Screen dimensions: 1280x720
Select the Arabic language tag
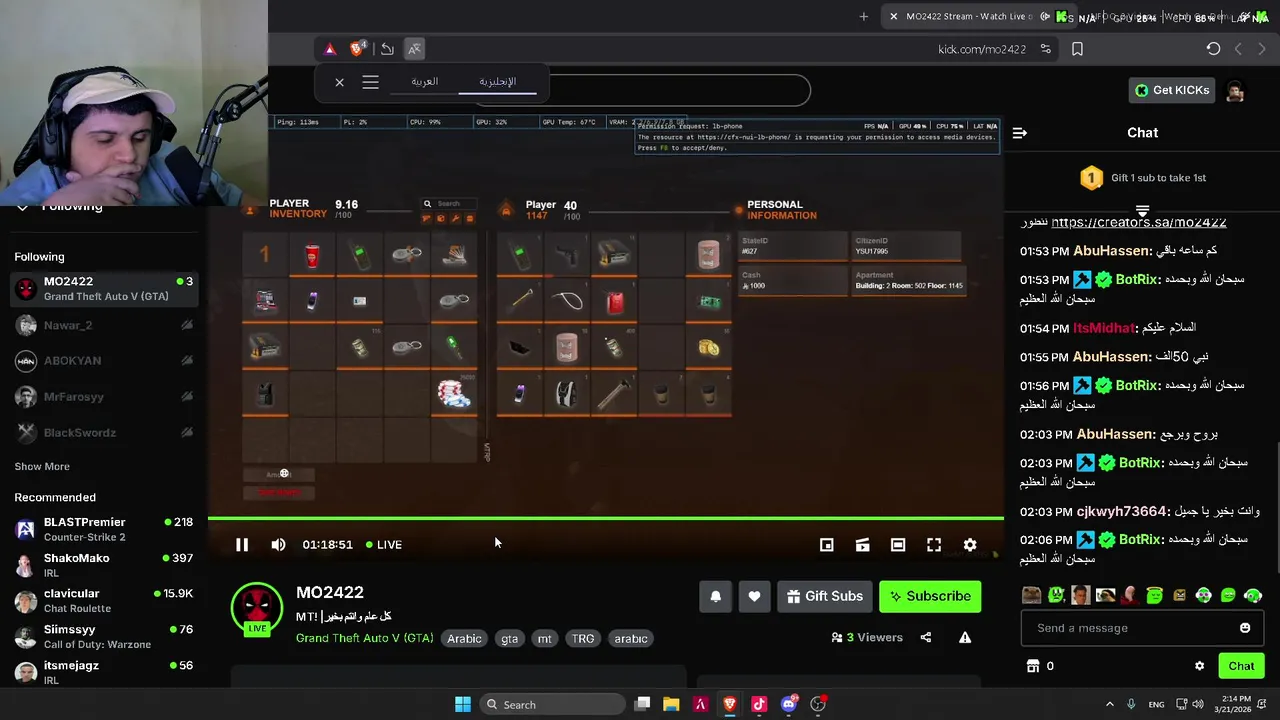coord(464,638)
